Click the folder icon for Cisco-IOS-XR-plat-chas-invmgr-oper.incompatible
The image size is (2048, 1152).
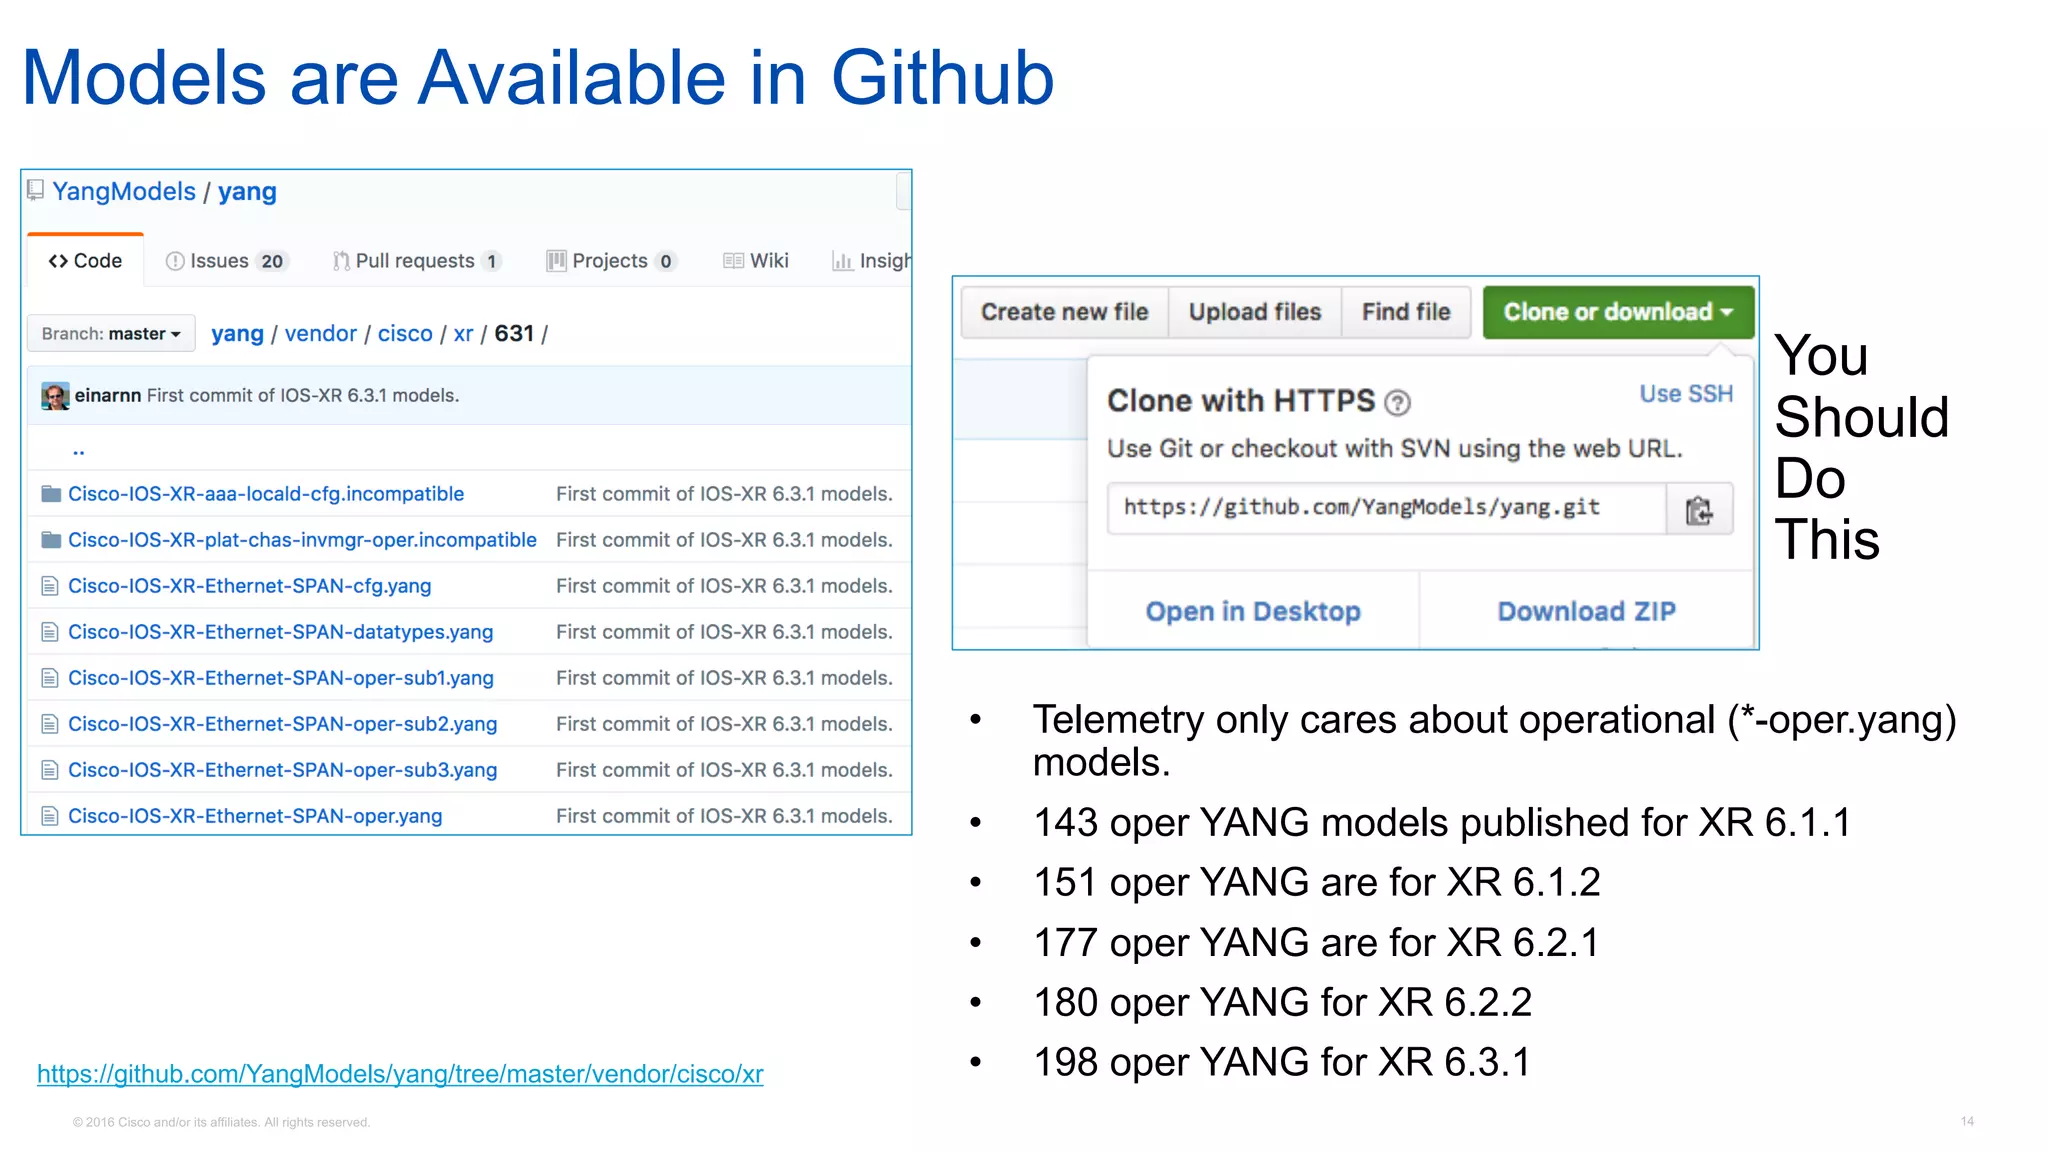point(51,540)
